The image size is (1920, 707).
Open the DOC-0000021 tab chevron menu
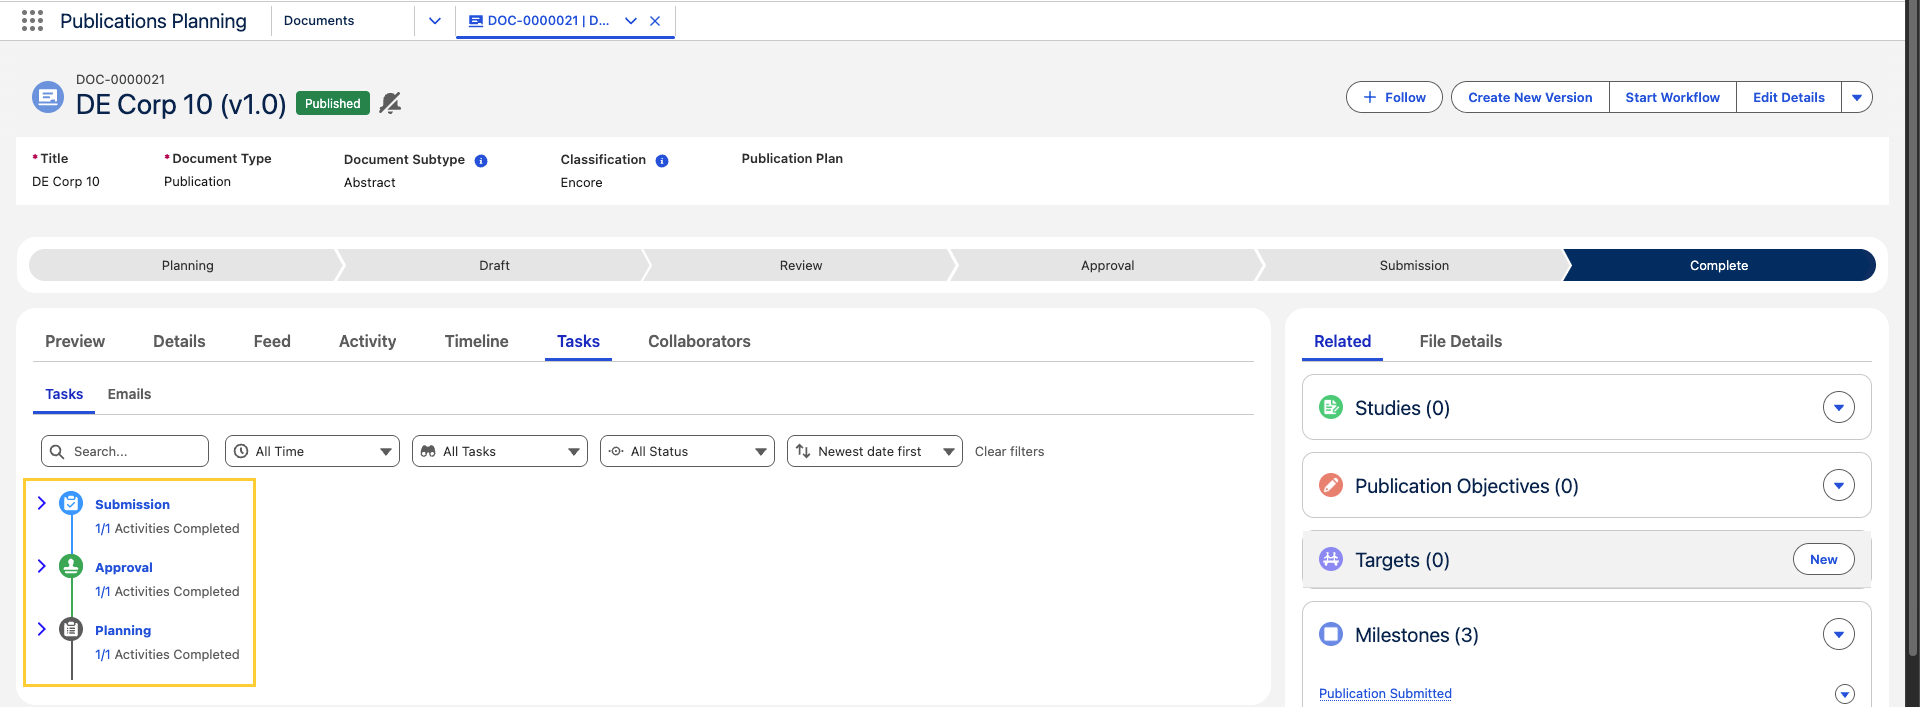pyautogui.click(x=631, y=20)
